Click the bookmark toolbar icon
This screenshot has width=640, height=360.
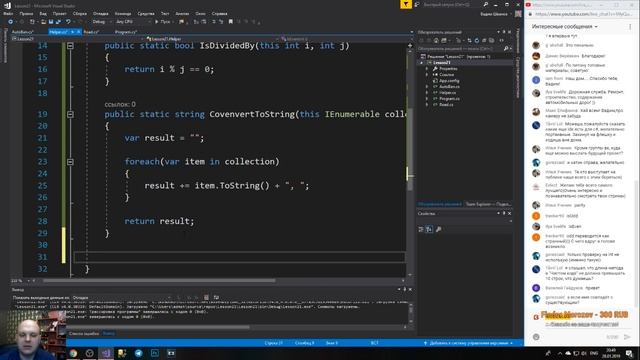(x=231, y=22)
